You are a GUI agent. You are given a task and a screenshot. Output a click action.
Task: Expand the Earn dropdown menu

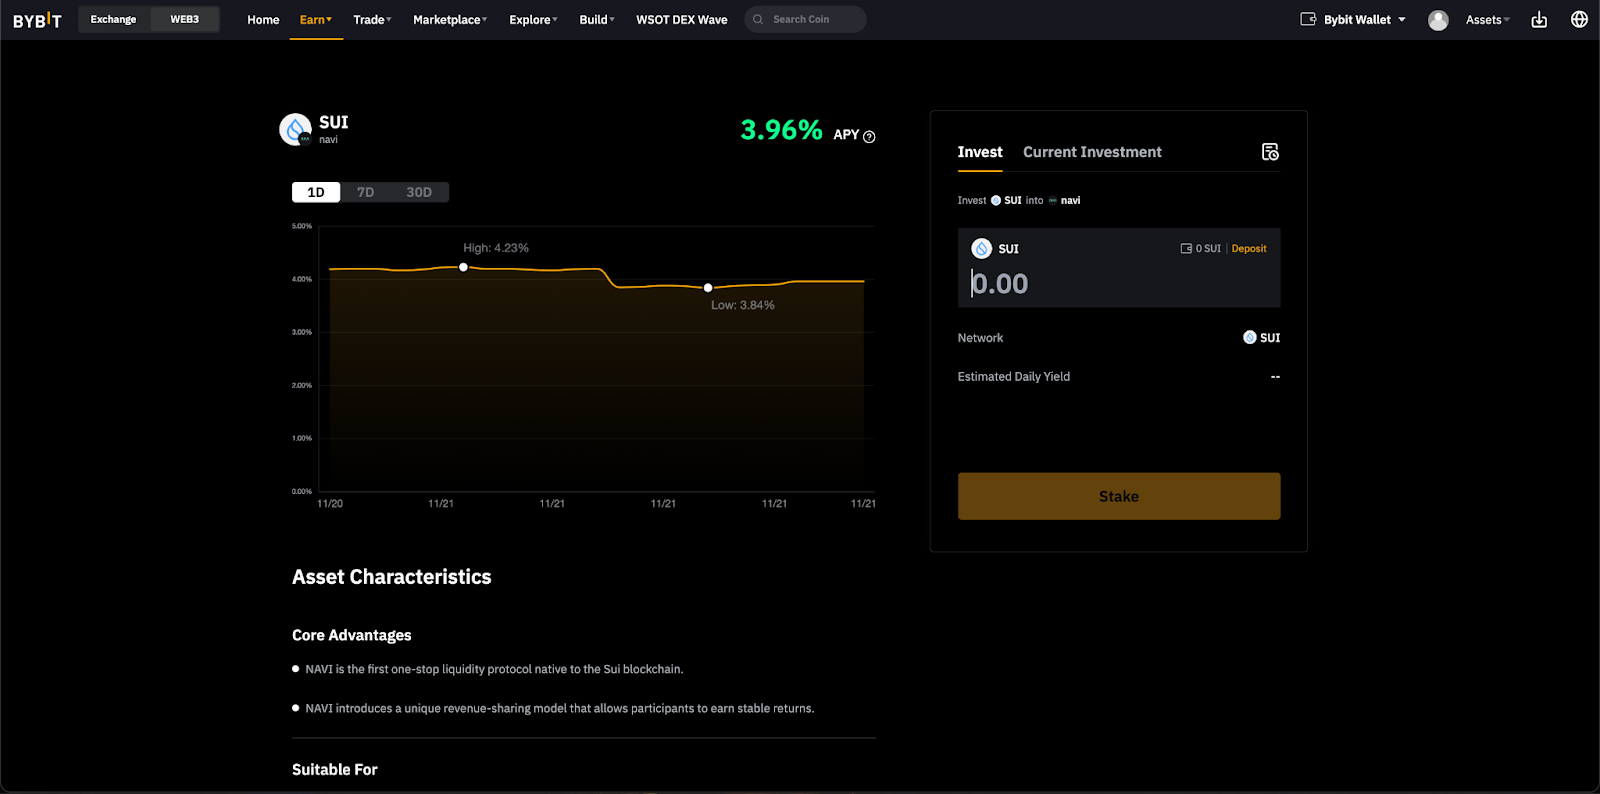(316, 20)
